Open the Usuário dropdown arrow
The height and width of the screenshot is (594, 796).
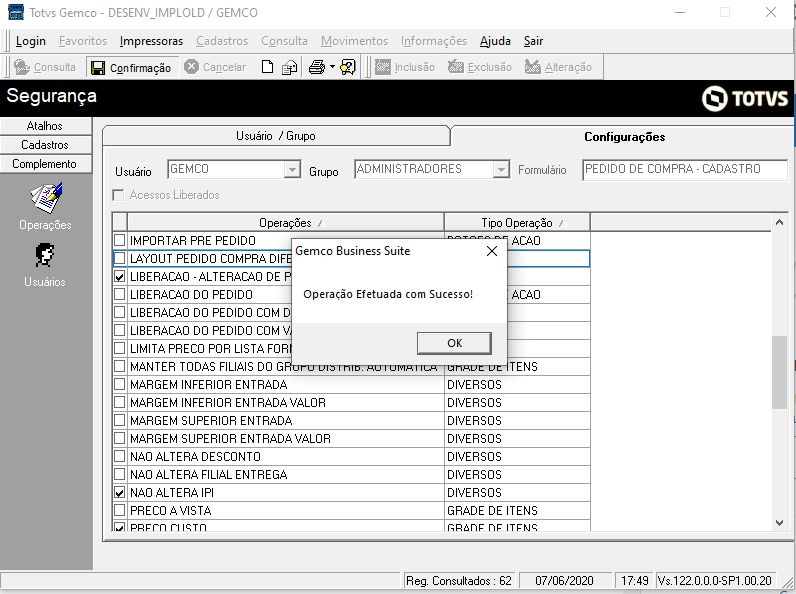(292, 169)
